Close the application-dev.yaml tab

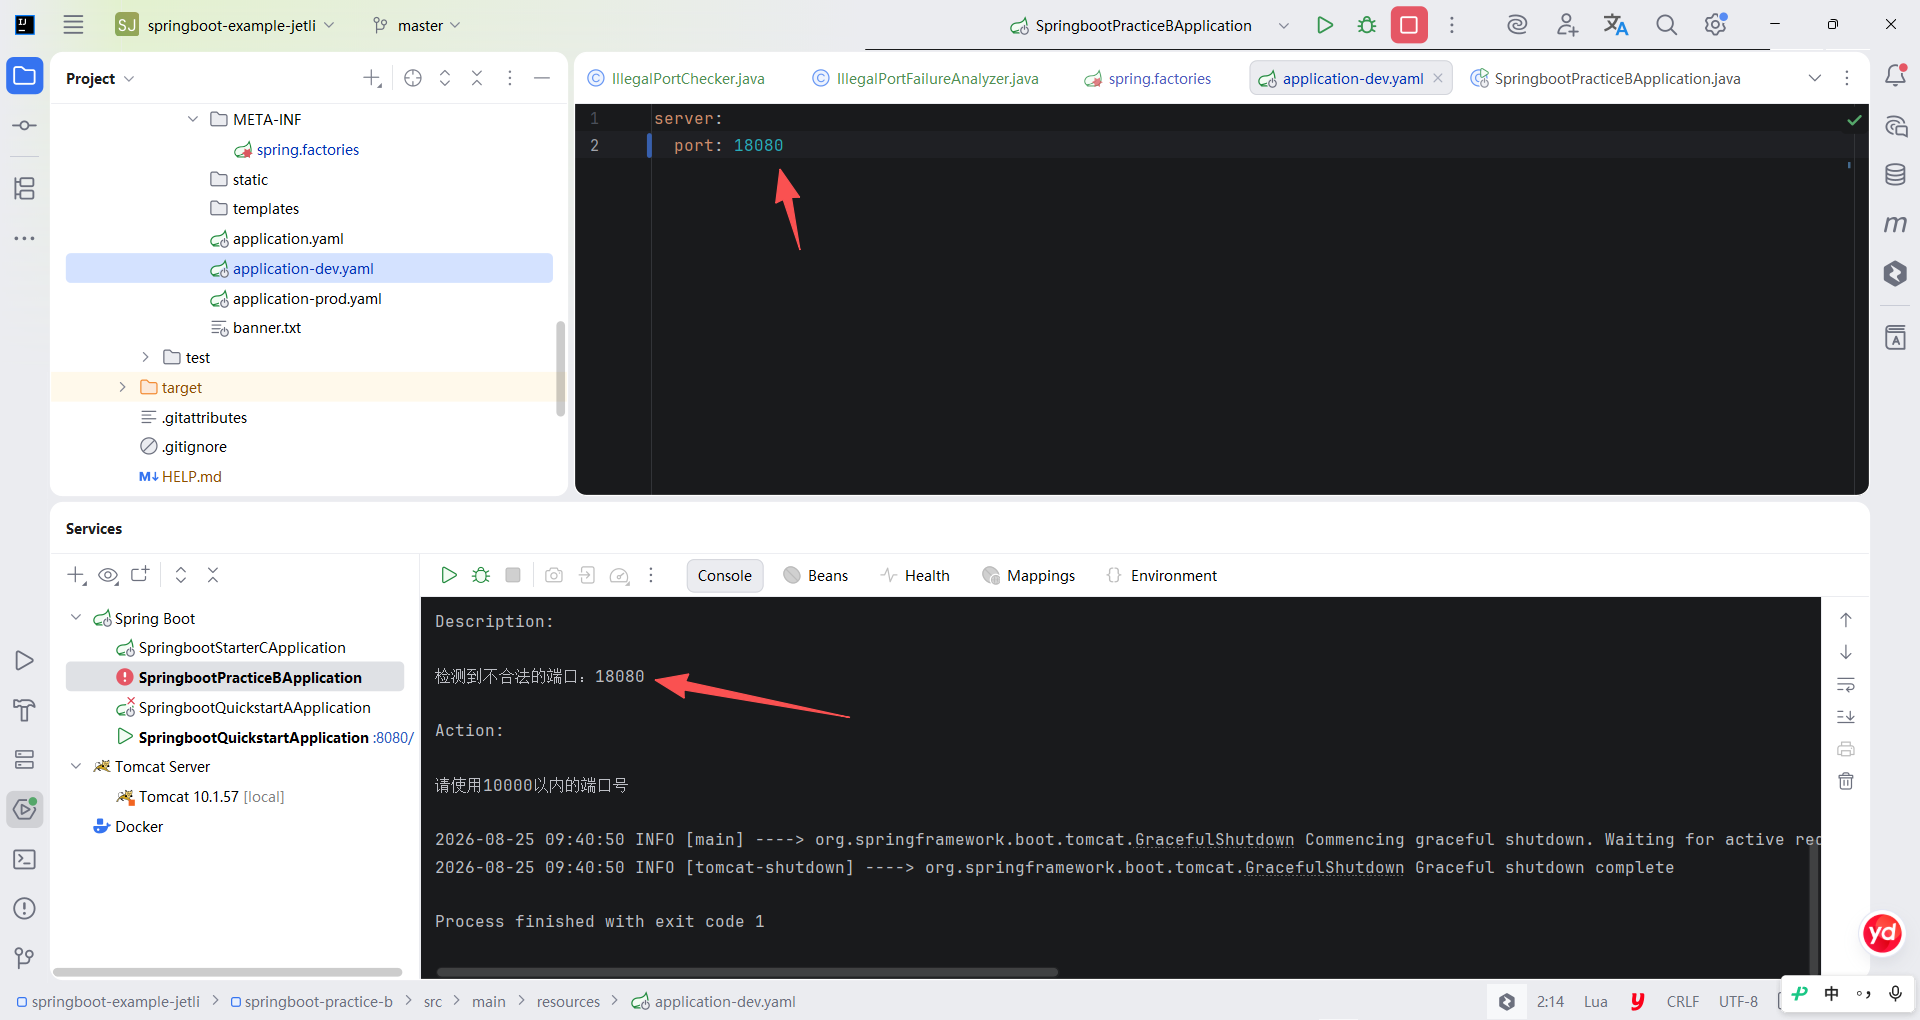1438,78
